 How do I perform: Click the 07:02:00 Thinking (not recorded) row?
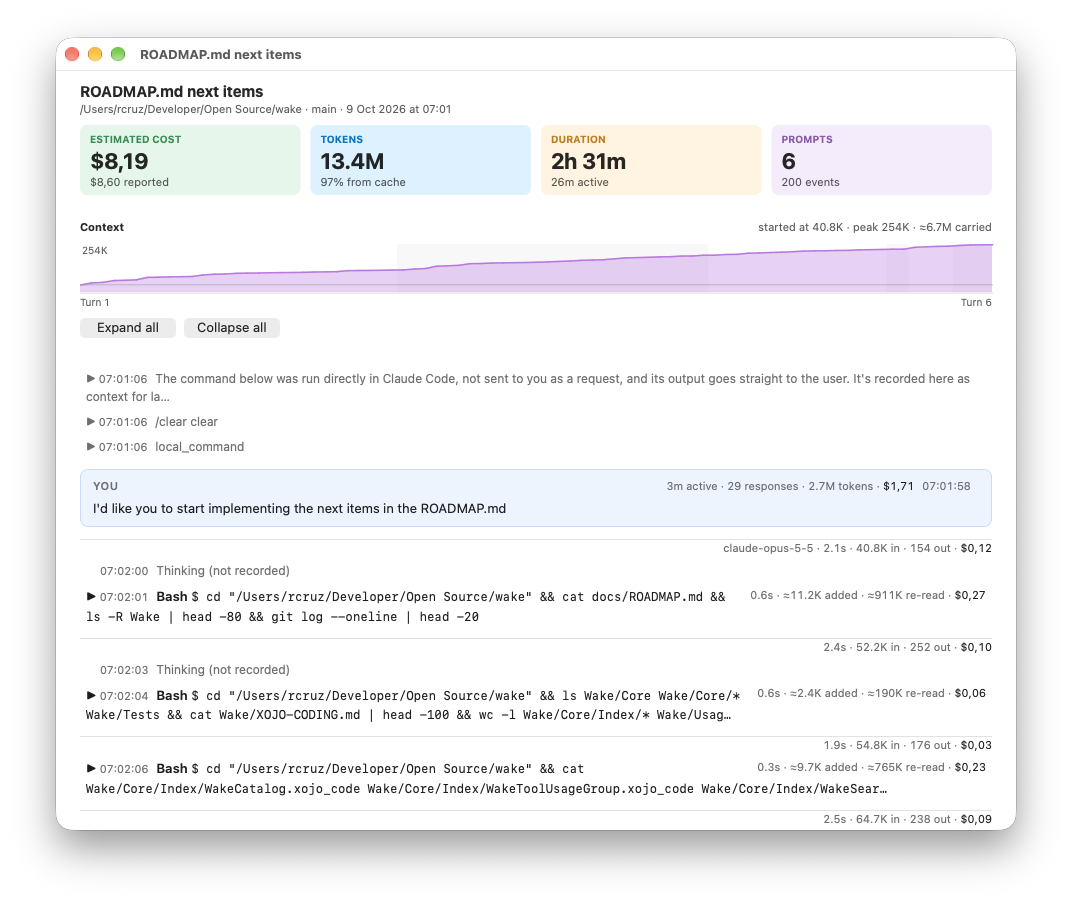click(195, 571)
